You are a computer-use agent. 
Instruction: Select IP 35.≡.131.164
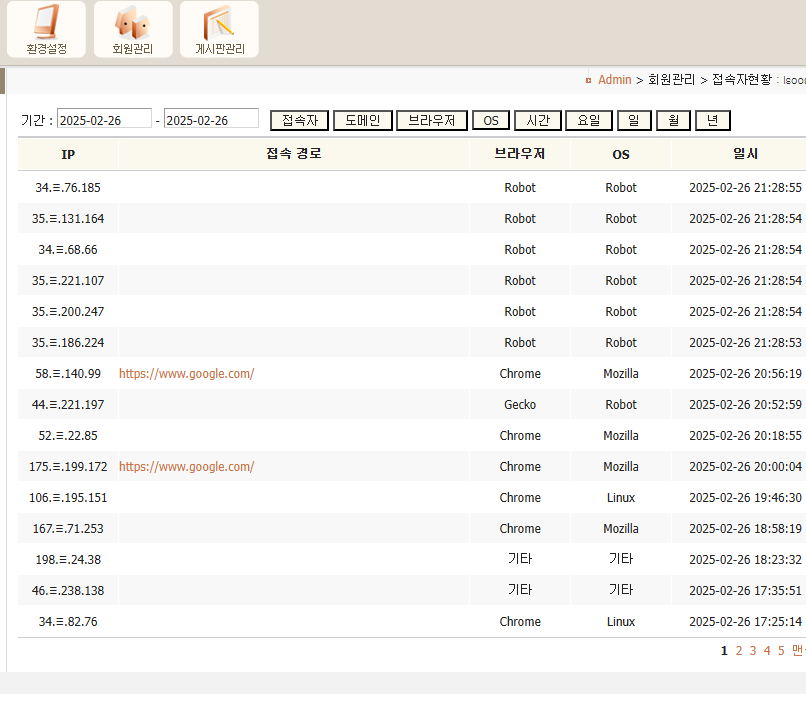68,219
